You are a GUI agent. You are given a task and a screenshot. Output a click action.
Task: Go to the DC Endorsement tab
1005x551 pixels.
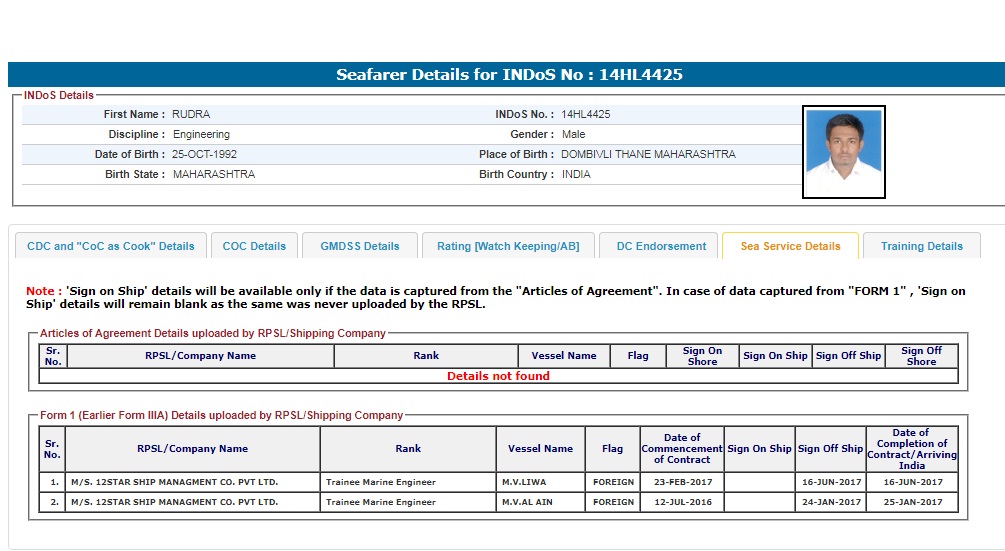661,246
